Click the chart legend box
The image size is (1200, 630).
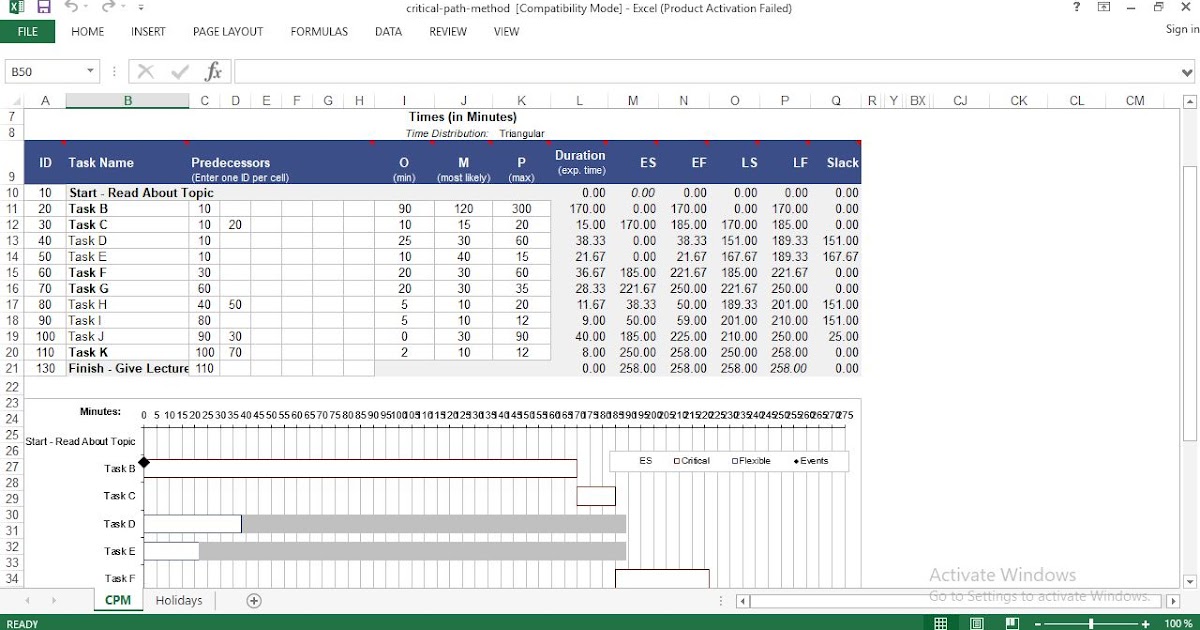[x=730, y=461]
